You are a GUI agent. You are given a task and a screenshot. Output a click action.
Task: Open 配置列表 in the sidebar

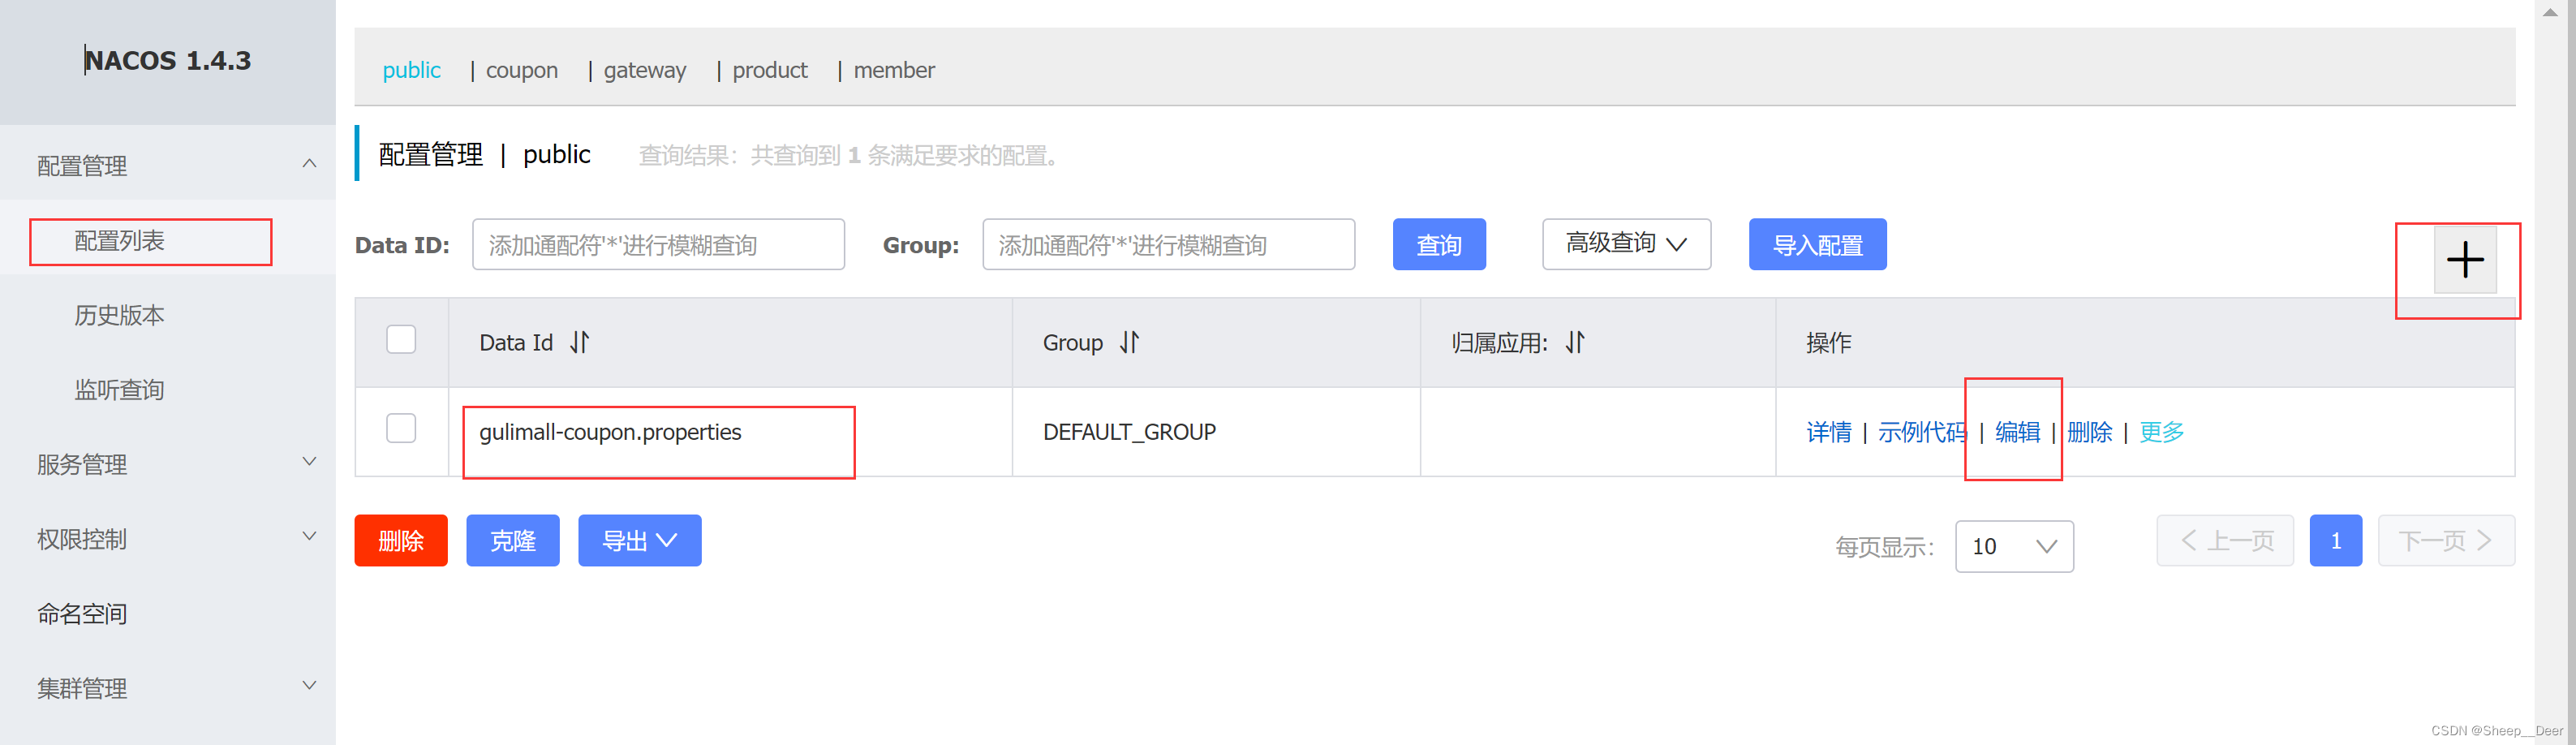[119, 241]
